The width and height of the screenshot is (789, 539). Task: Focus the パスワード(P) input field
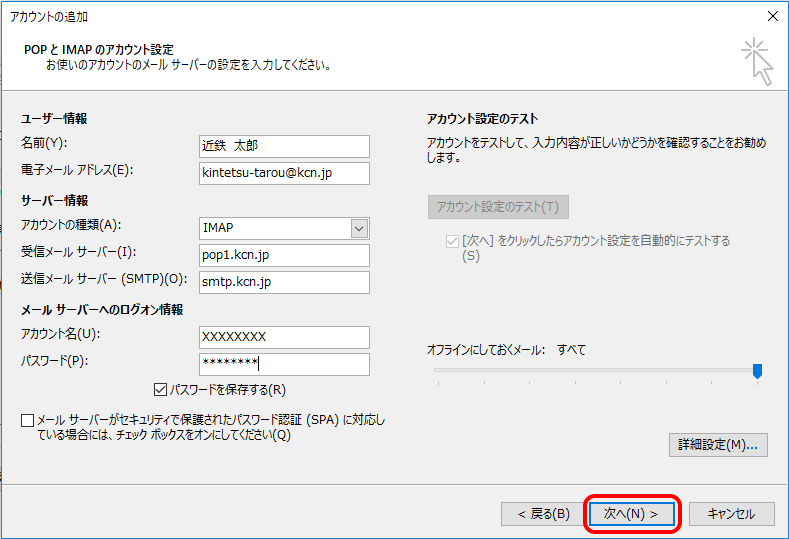(x=284, y=364)
